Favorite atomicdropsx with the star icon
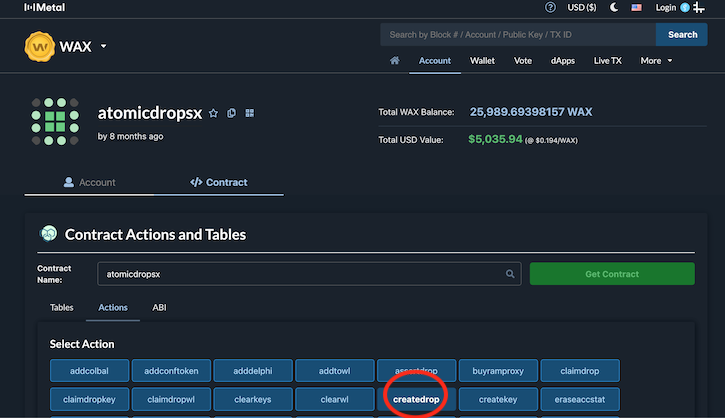 click(x=213, y=113)
